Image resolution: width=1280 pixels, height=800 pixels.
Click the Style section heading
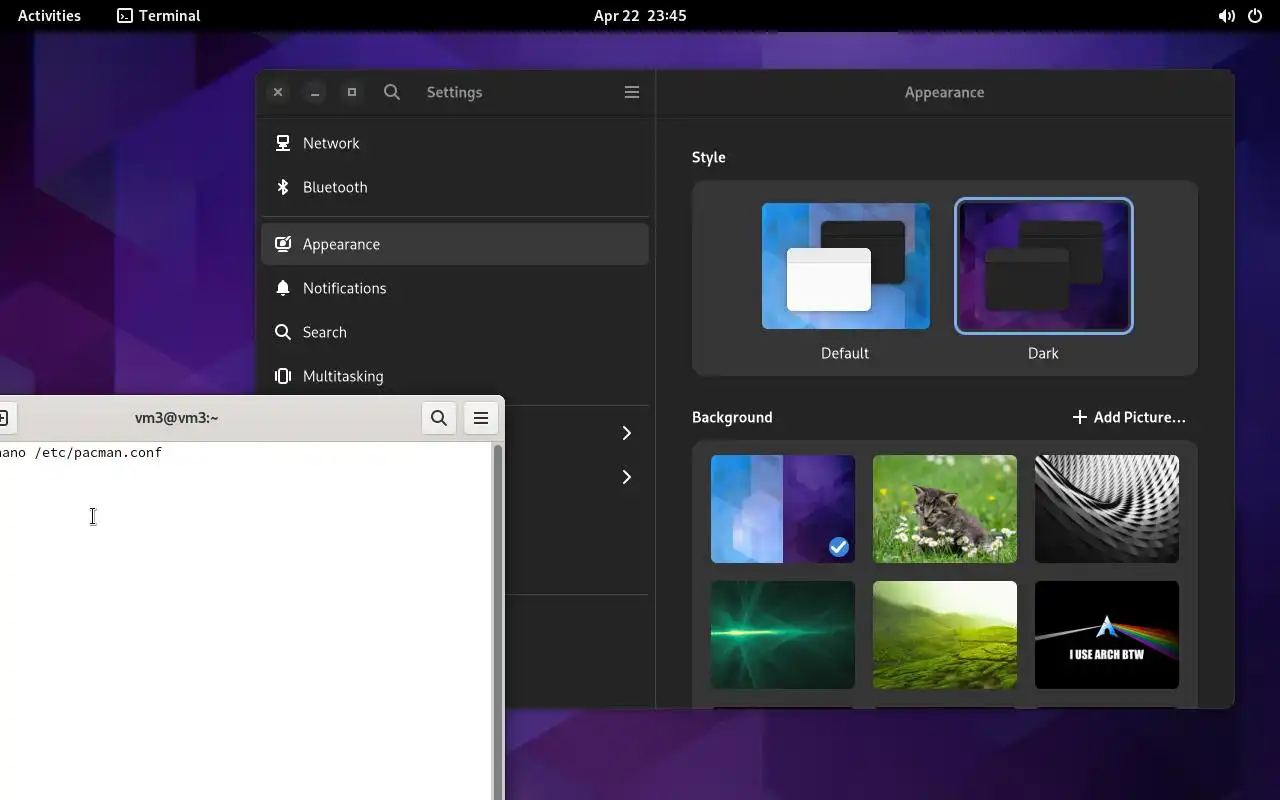pos(709,157)
